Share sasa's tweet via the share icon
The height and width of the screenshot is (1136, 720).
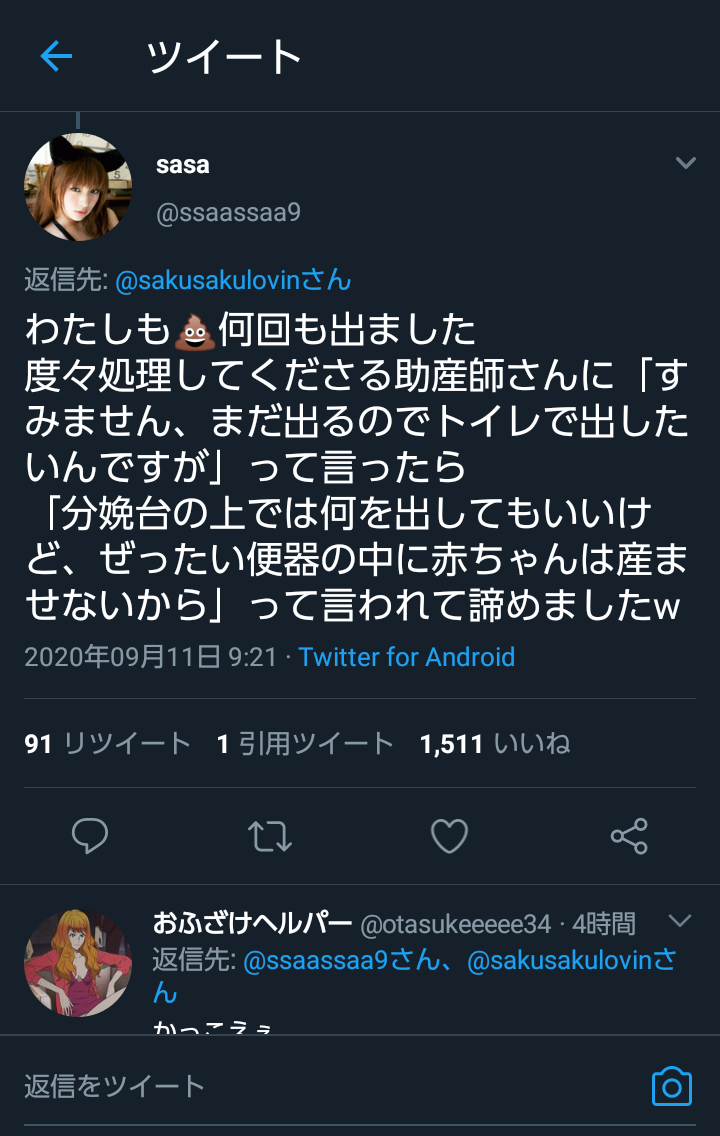point(629,835)
